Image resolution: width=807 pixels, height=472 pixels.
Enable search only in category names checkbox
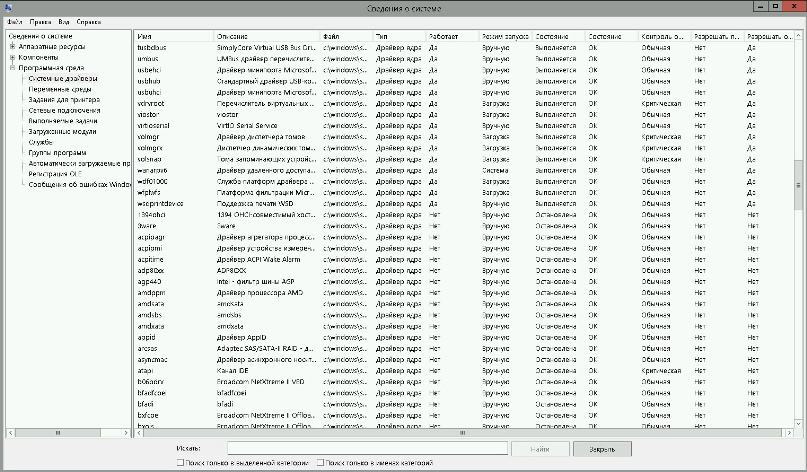click(320, 463)
